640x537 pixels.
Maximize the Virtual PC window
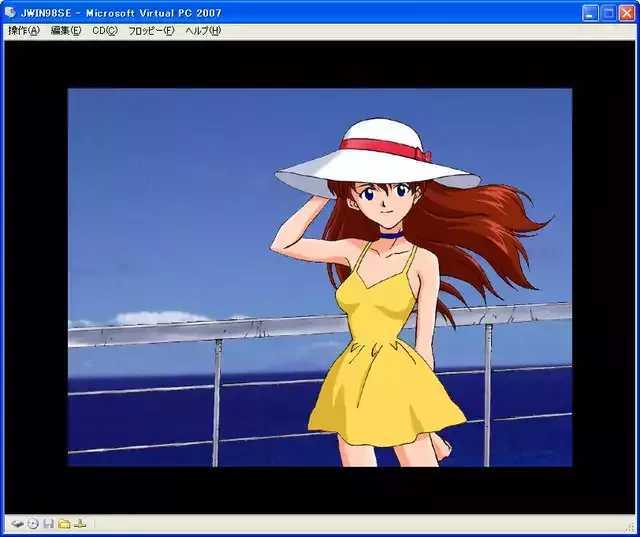[x=609, y=13]
